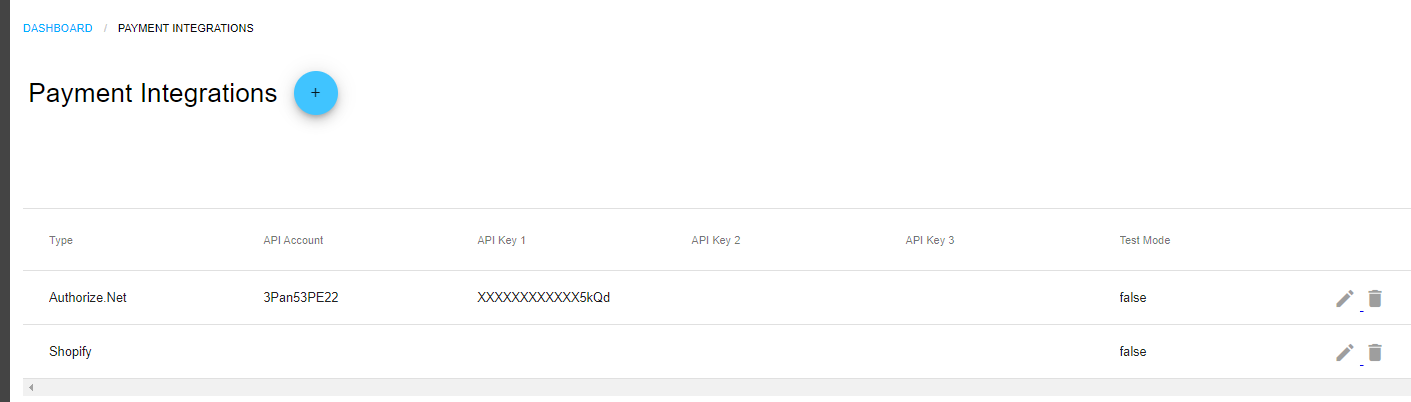Click the horizontal scrollbar track under the table

tap(717, 387)
